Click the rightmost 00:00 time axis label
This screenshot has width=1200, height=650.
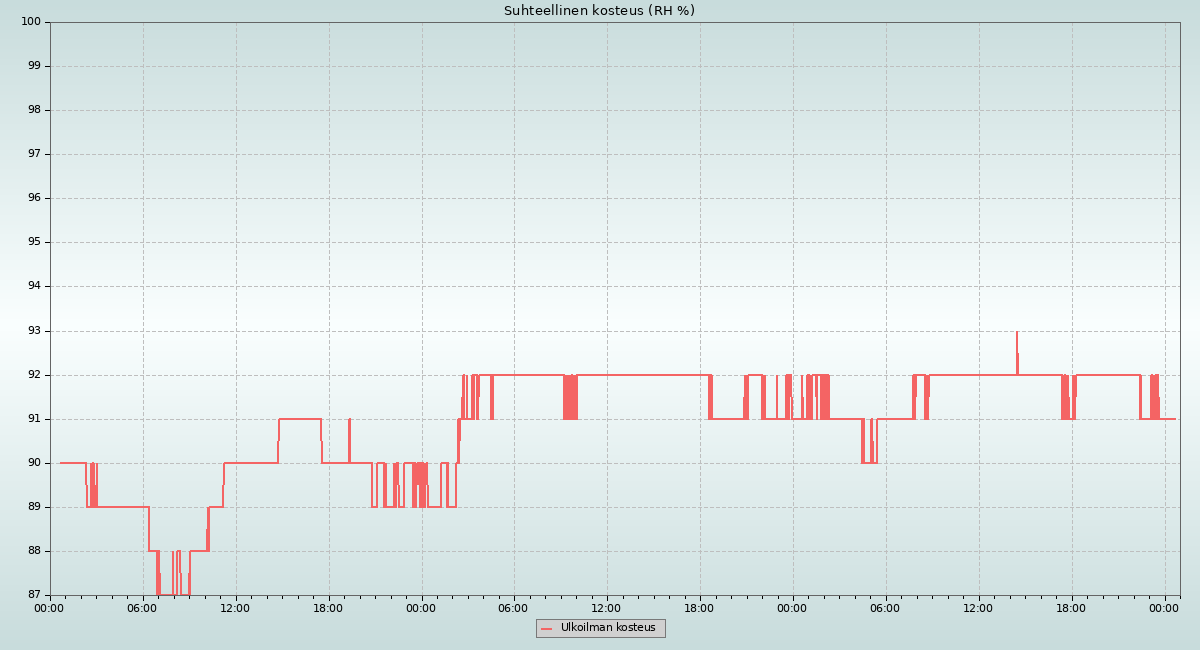[x=1165, y=607]
